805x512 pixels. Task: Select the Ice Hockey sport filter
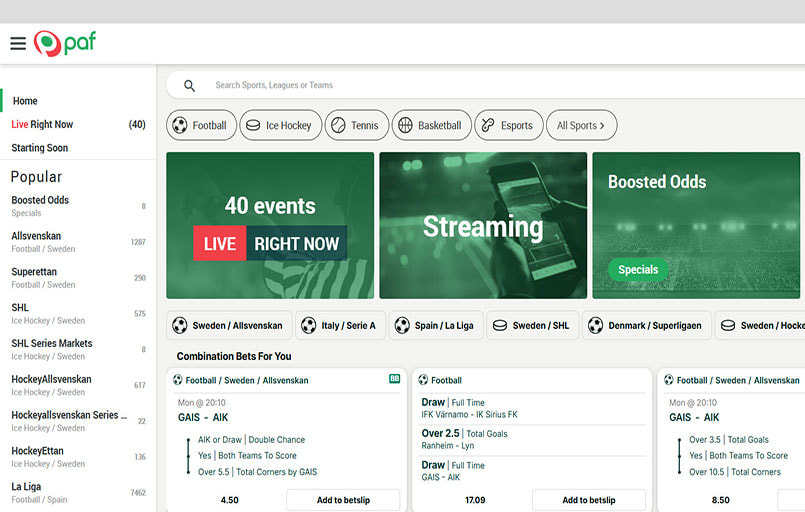(x=280, y=125)
